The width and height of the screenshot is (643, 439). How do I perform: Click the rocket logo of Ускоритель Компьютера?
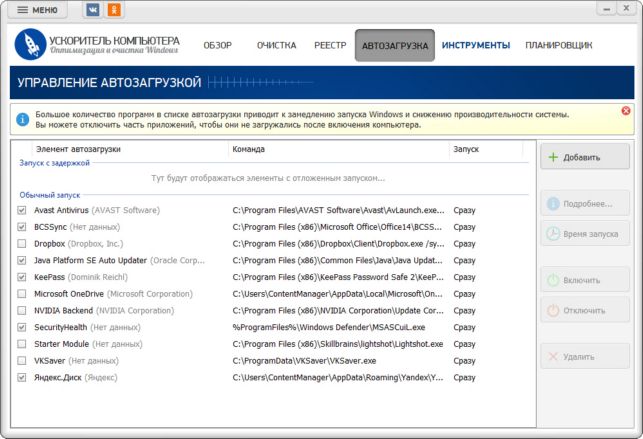pyautogui.click(x=30, y=44)
